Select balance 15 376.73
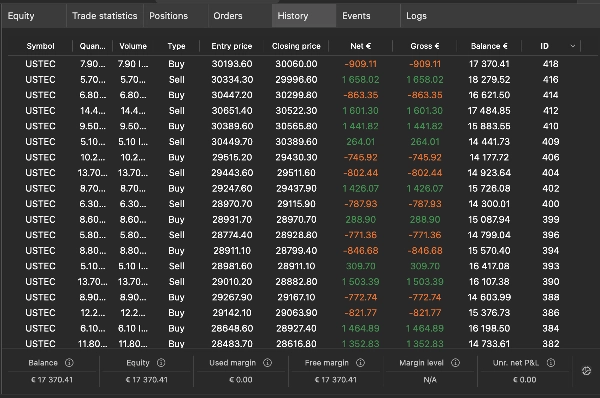Viewport: 600px width, 398px height. (x=489, y=313)
